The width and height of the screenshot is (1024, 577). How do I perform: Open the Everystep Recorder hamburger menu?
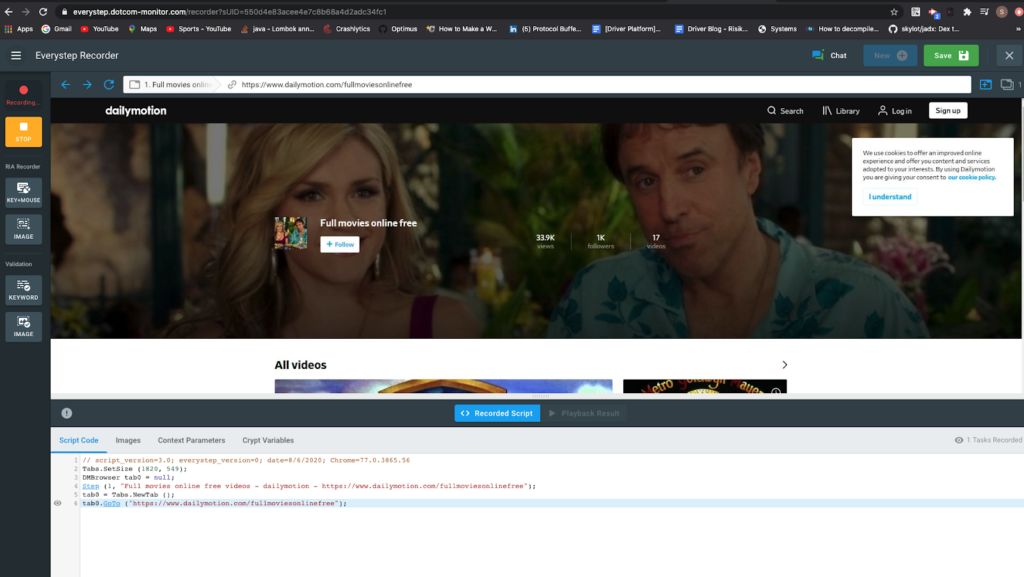click(16, 55)
